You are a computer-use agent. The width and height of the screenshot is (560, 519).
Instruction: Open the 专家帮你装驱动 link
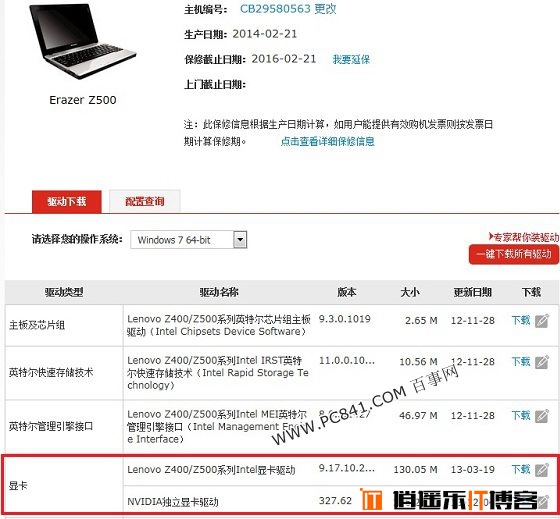pos(524,237)
